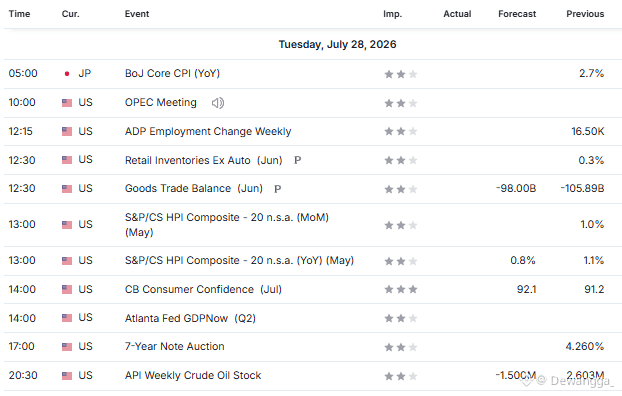Screen dimensions: 622x396
Task: Click the US flag for 7-Year Note Auction
Action: coord(67,347)
